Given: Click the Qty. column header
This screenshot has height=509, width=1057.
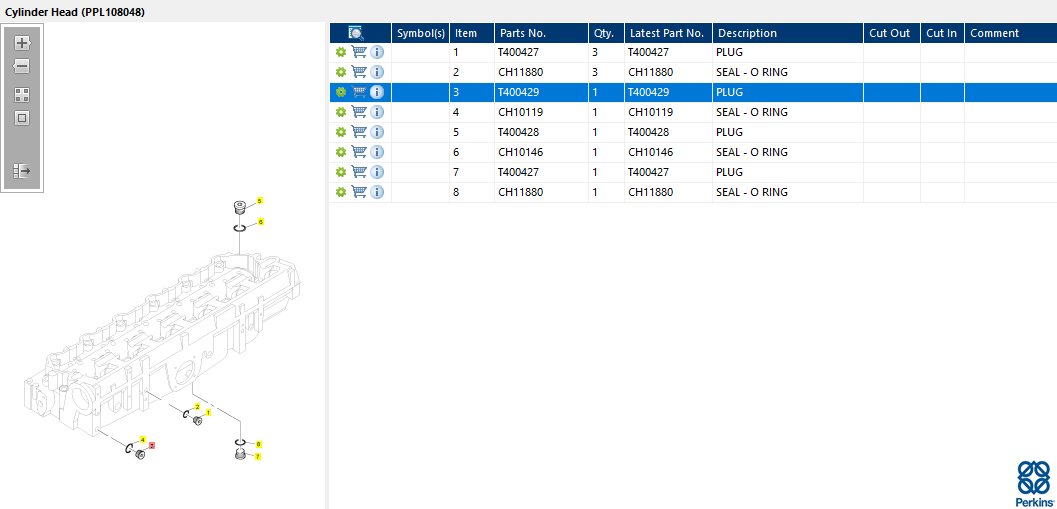Looking at the screenshot, I should click(x=607, y=33).
